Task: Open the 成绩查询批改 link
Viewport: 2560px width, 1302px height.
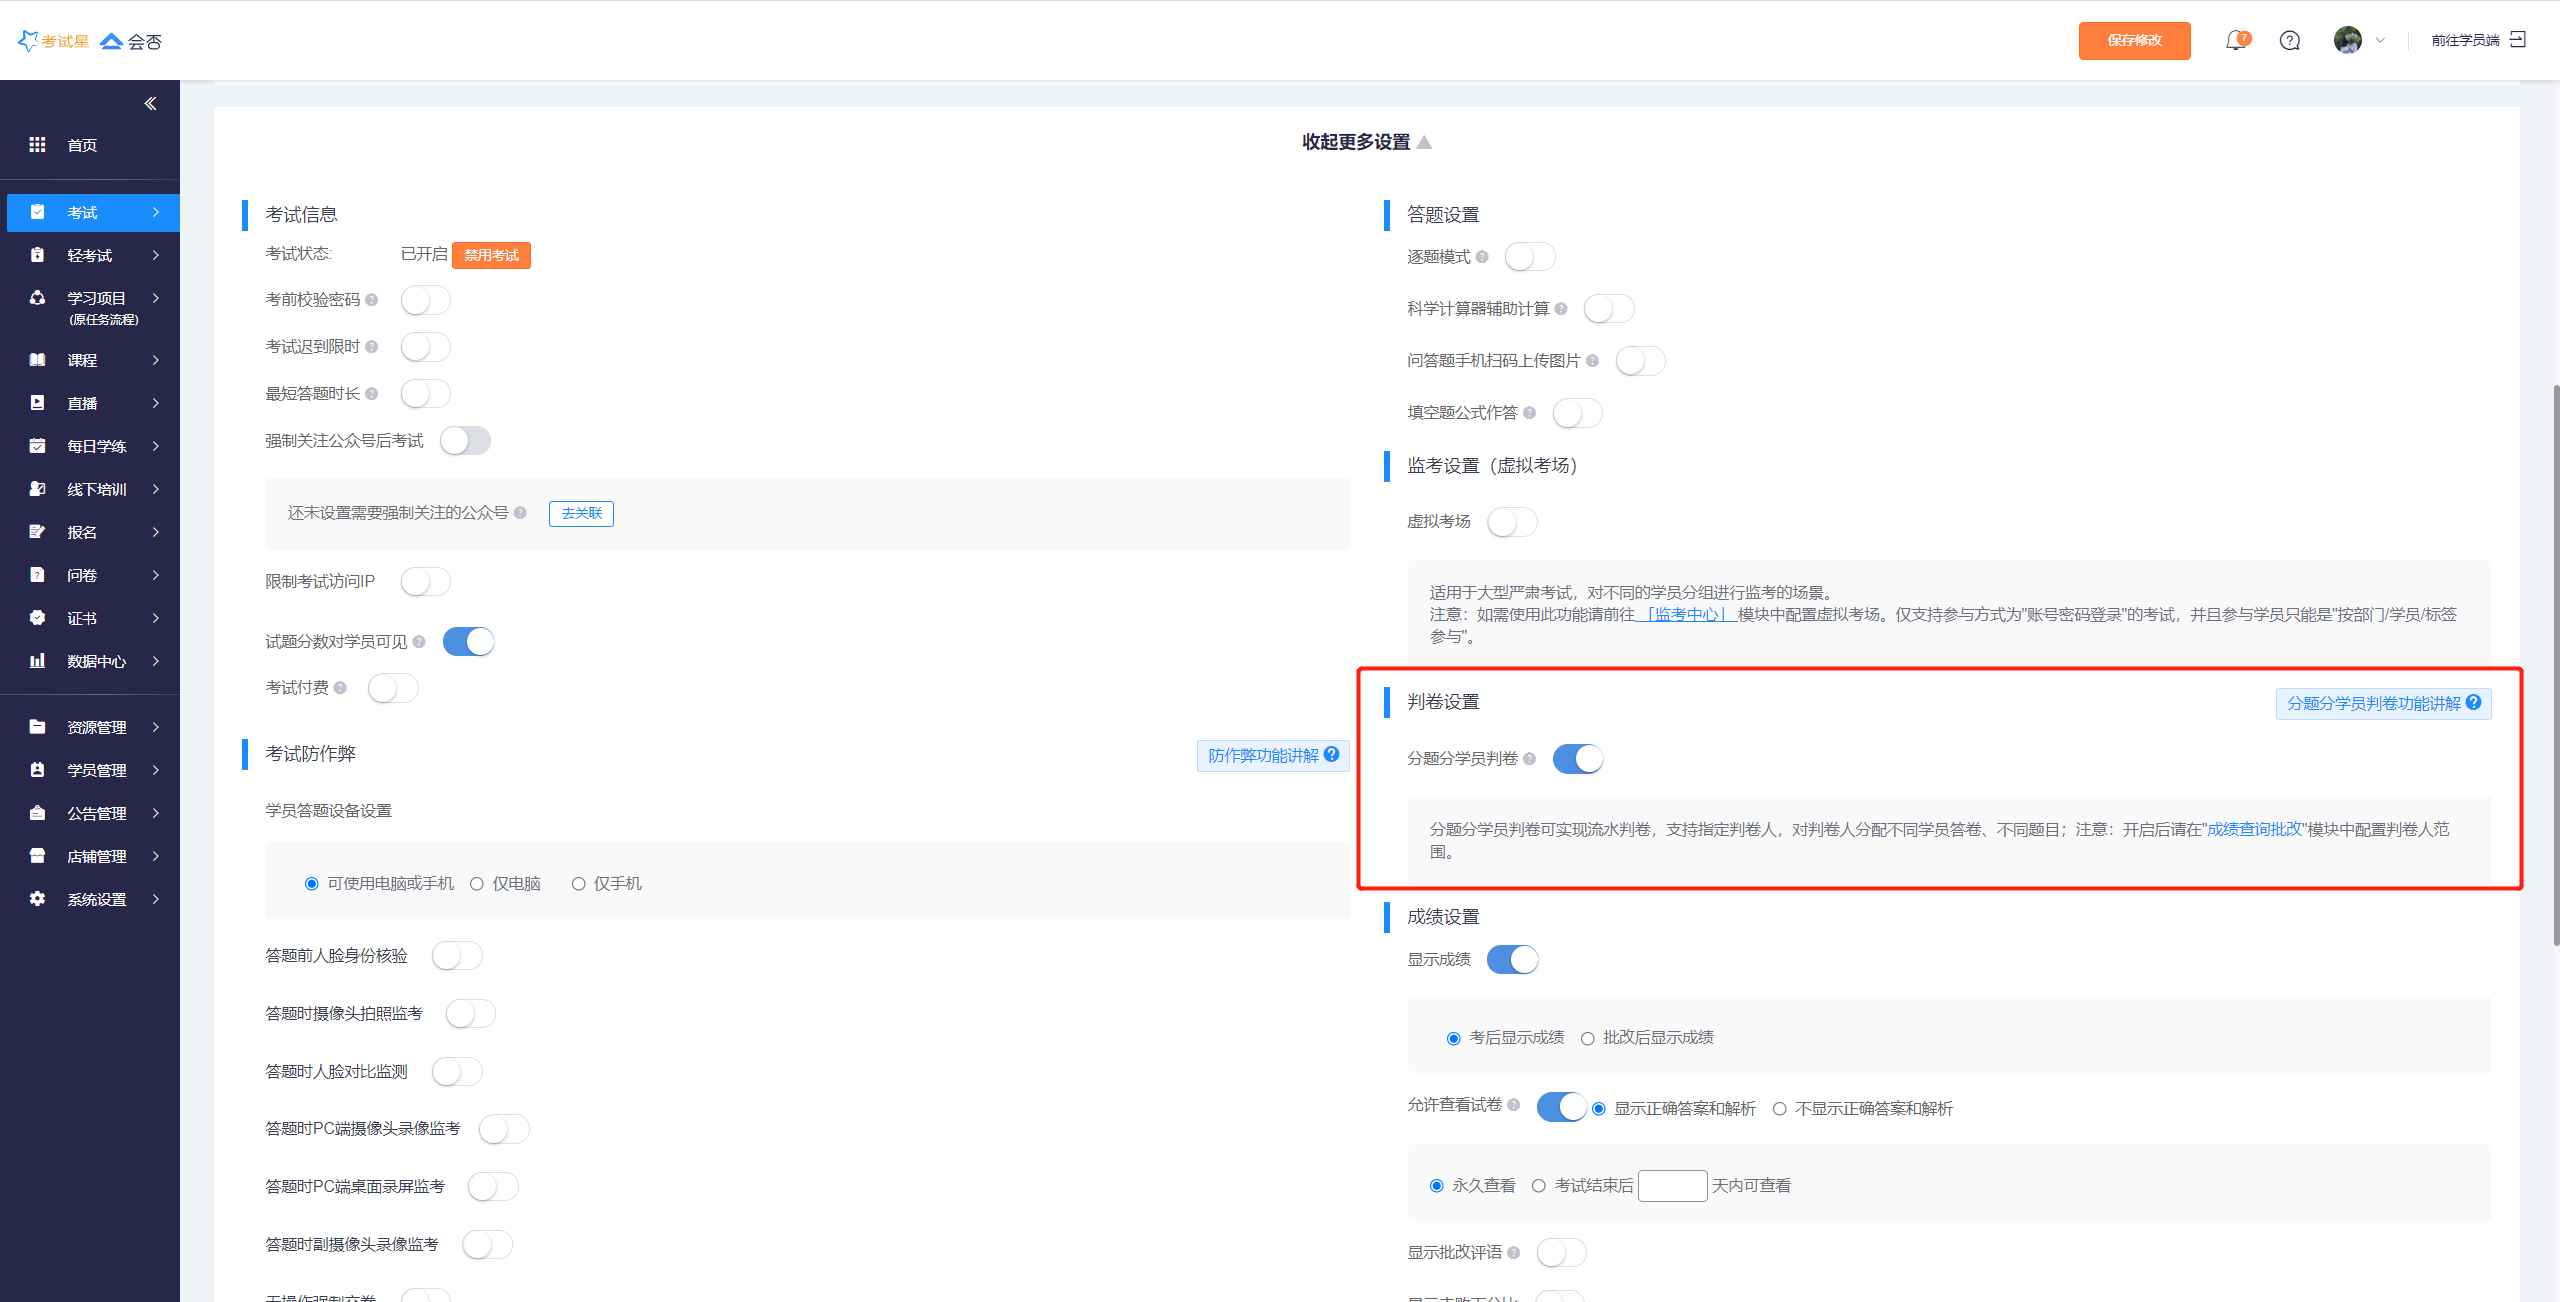Action: coord(2254,829)
